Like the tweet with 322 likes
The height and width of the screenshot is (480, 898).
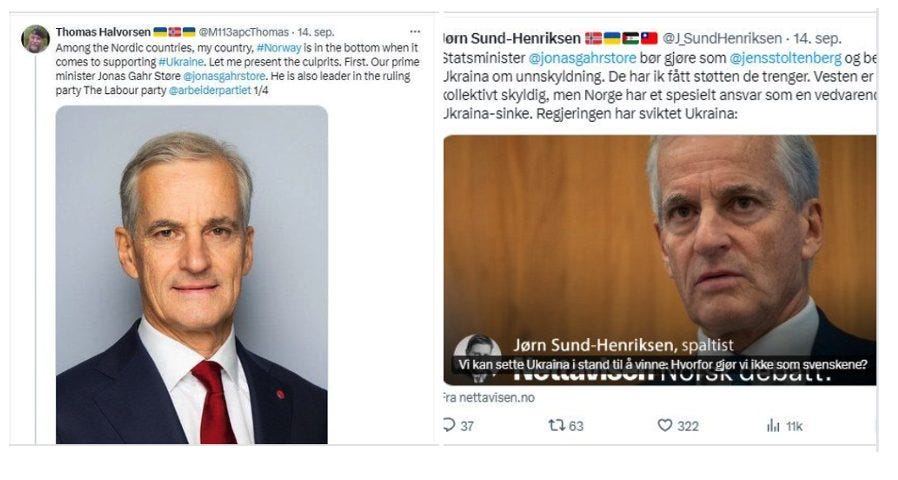664,426
